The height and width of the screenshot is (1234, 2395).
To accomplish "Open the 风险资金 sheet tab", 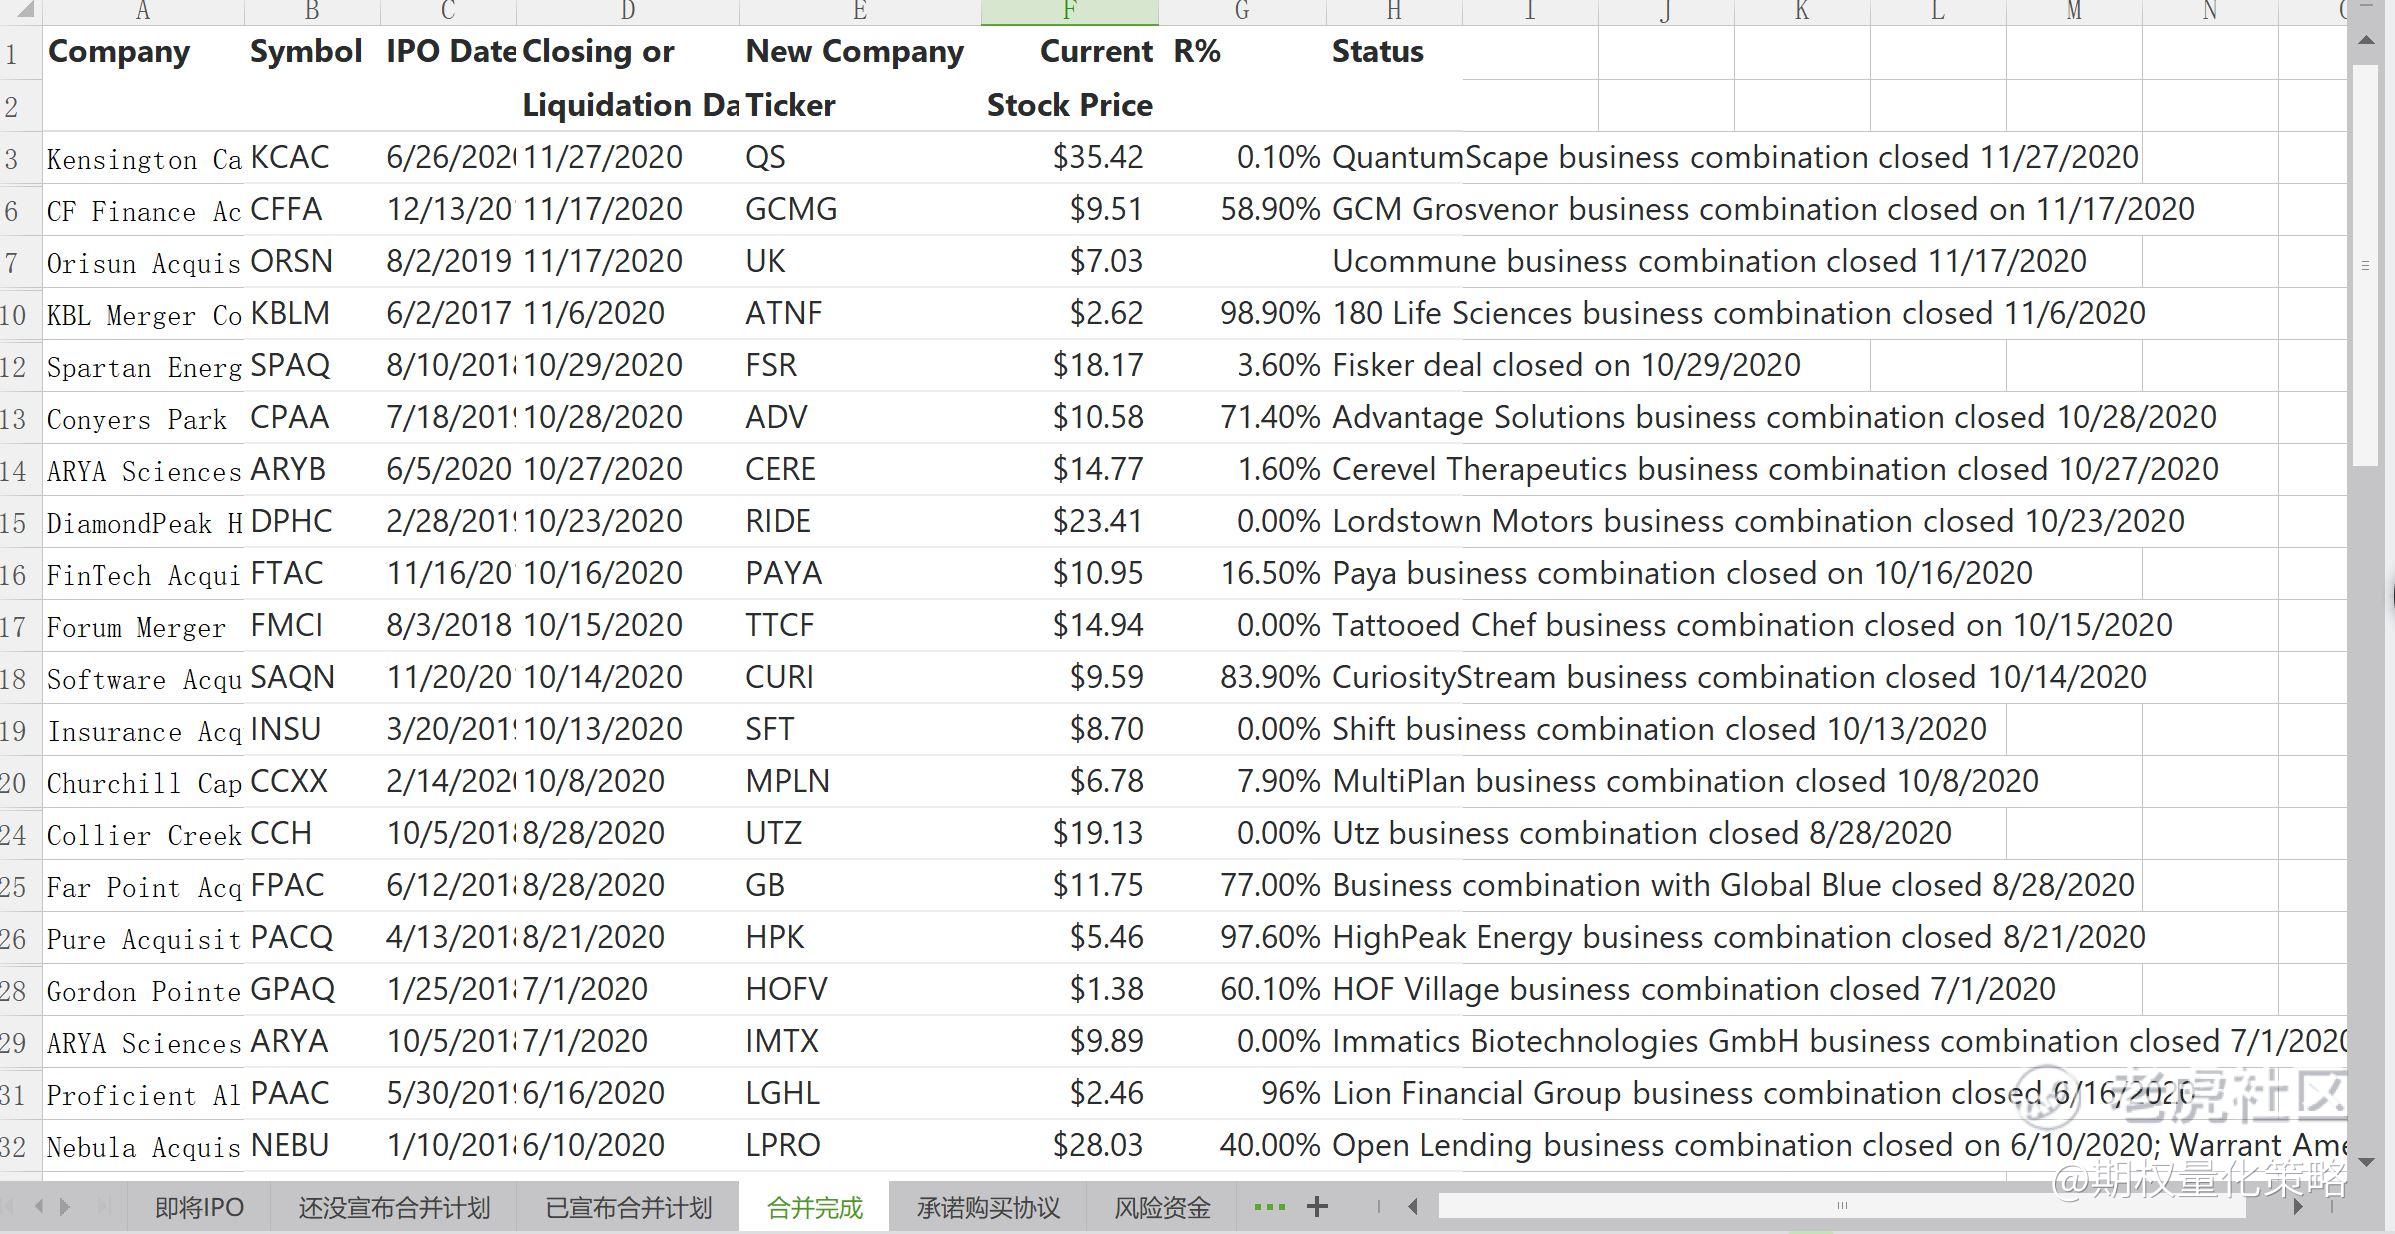I will point(1162,1208).
